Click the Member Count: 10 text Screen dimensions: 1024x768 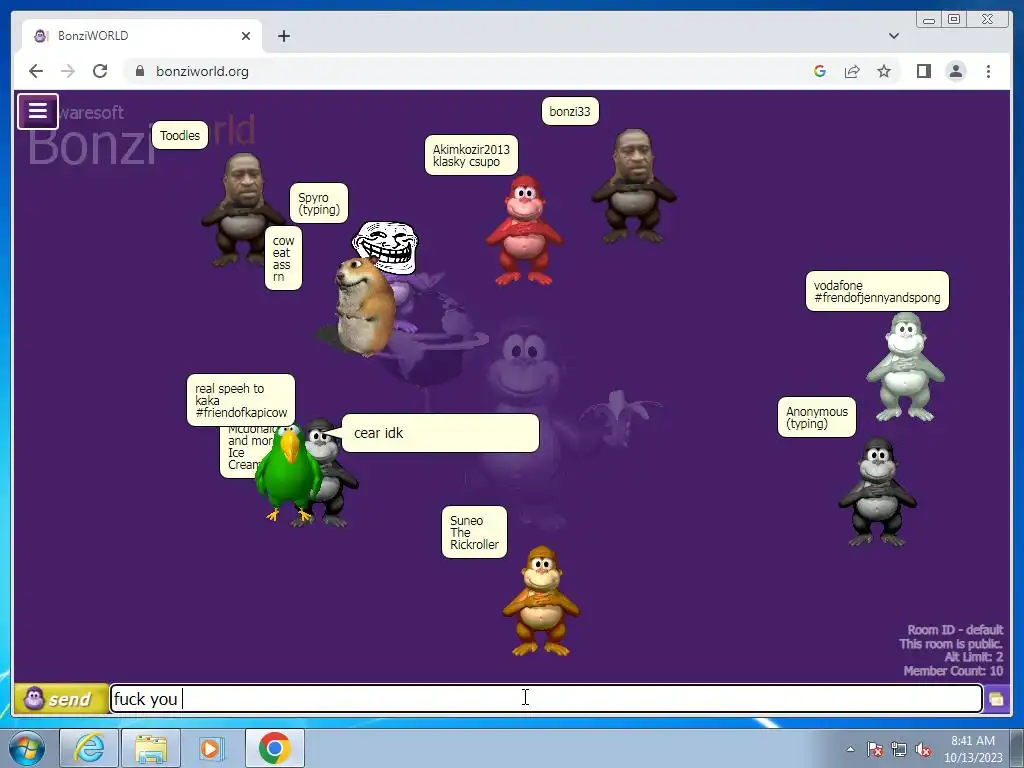tap(953, 671)
